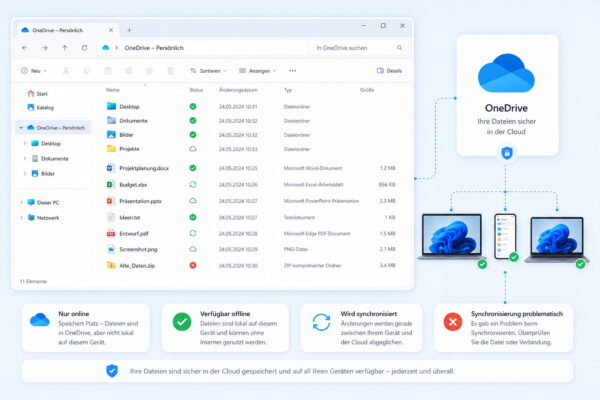
Task: Click the cloud status icon for Projekte
Action: coord(193,149)
